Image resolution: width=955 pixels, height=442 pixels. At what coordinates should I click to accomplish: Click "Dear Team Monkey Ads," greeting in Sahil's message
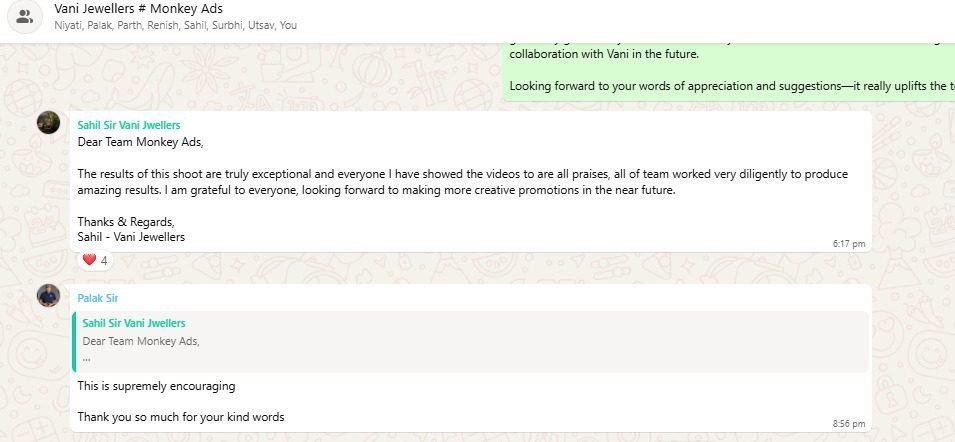point(140,142)
